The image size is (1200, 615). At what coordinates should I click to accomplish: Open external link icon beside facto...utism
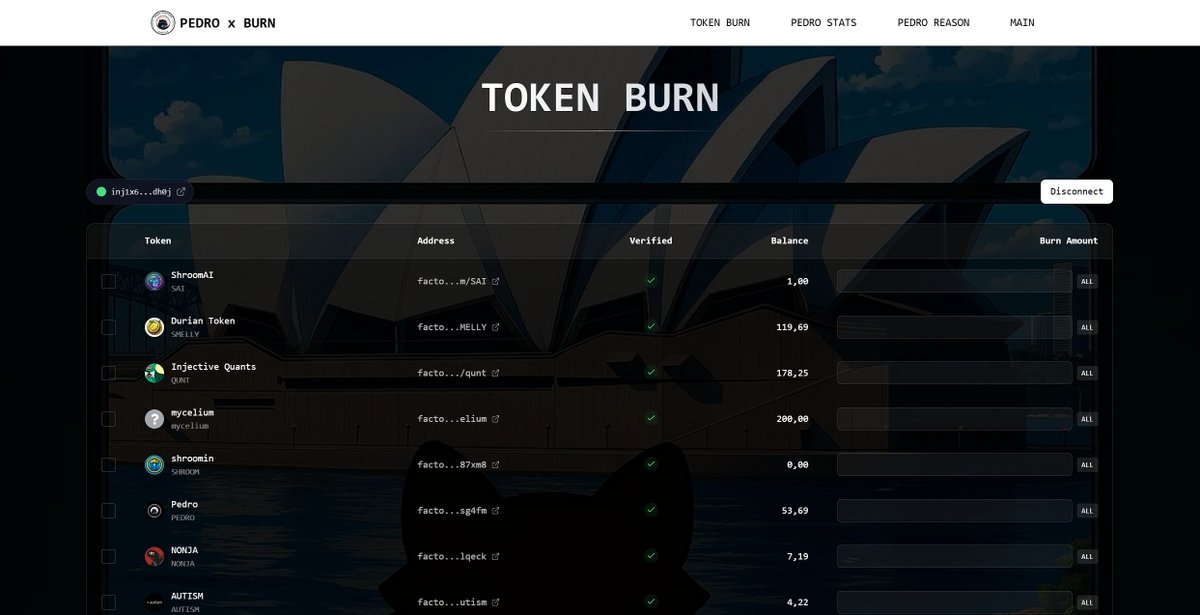click(x=495, y=602)
